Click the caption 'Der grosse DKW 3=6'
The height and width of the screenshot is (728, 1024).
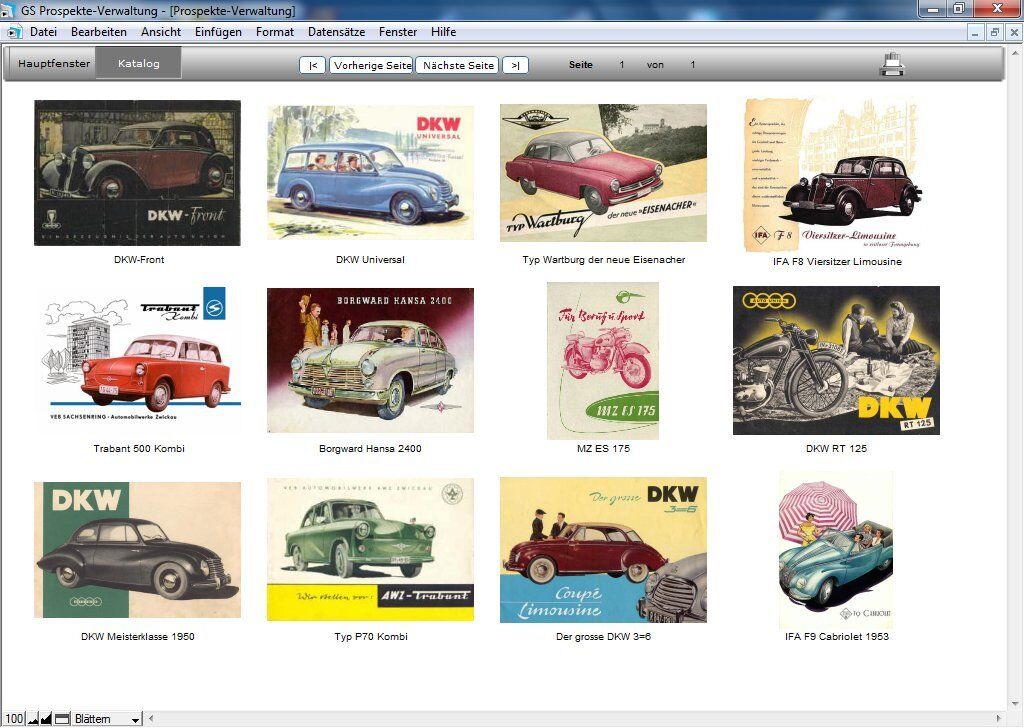[603, 637]
